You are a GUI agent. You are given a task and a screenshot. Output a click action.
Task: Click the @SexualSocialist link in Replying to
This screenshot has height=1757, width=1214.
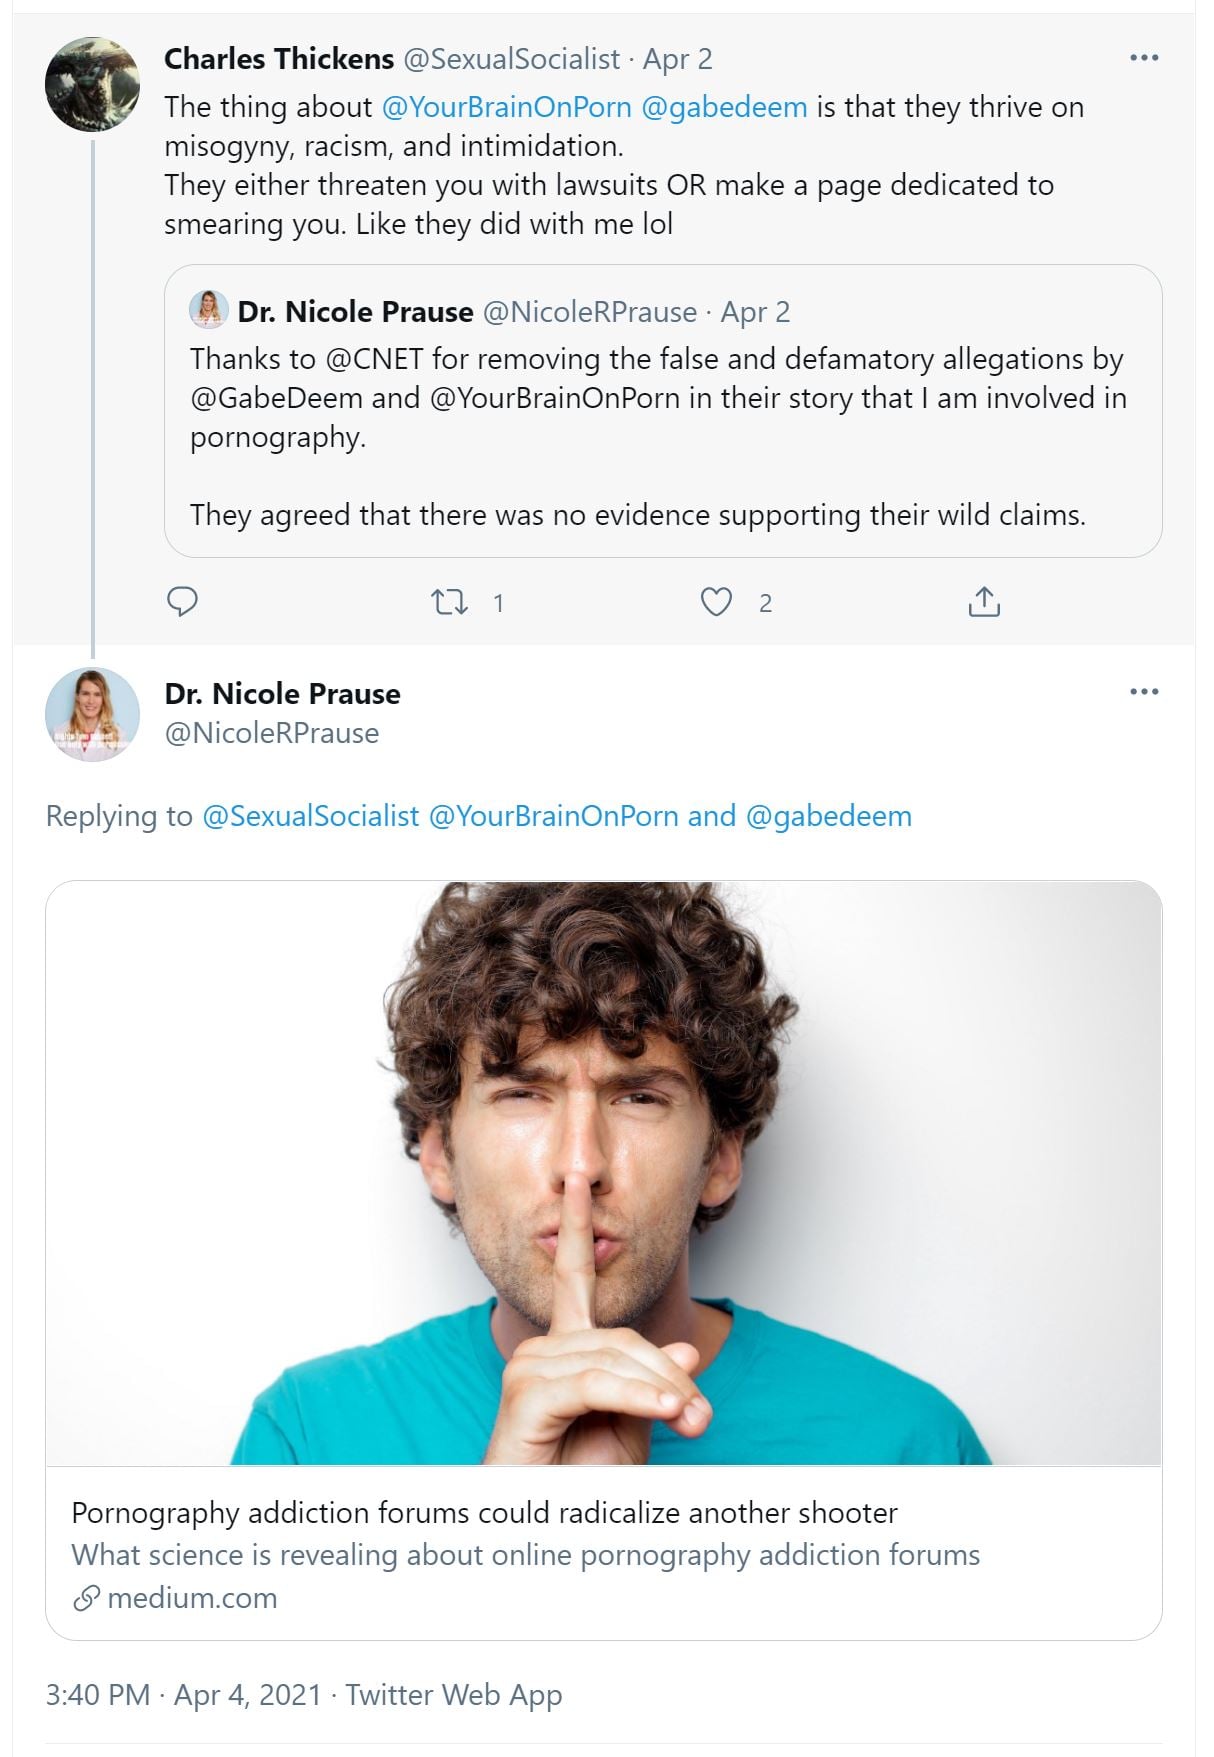click(x=310, y=816)
